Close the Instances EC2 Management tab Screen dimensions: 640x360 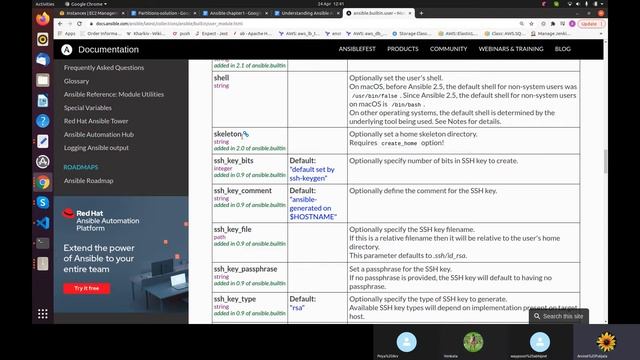[x=123, y=13]
